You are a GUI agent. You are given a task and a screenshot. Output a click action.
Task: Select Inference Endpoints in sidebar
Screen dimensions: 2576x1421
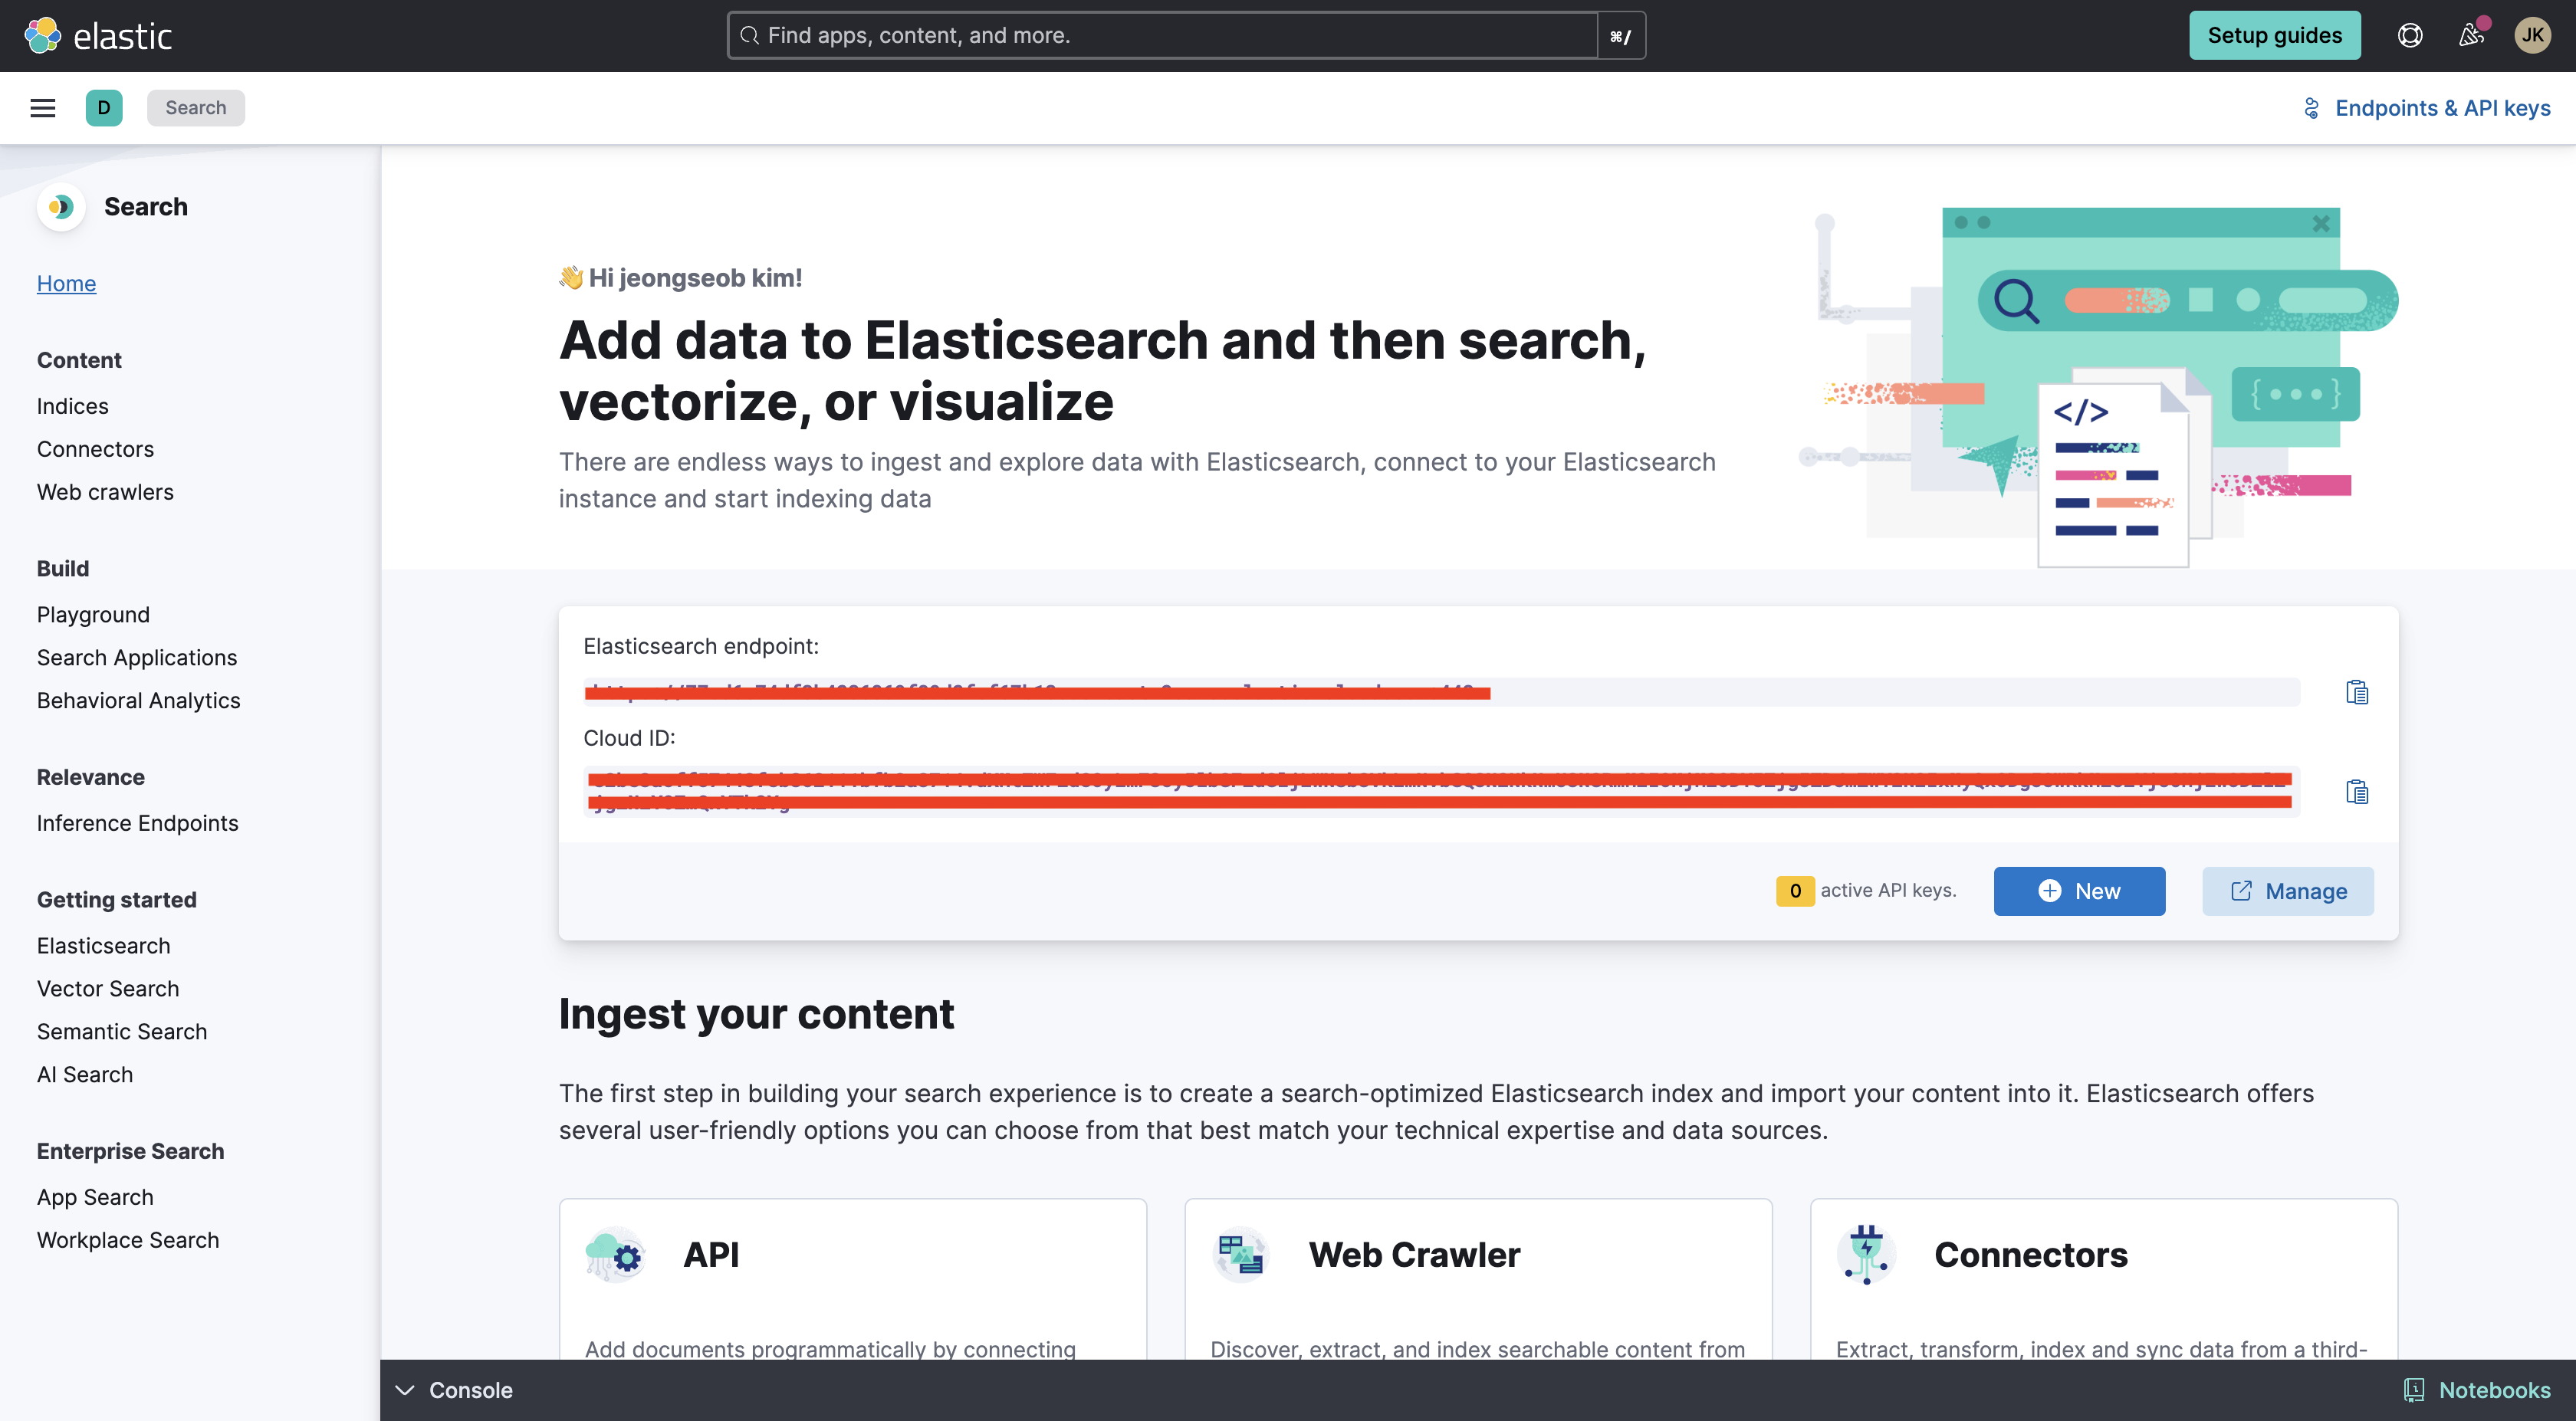pyautogui.click(x=138, y=823)
